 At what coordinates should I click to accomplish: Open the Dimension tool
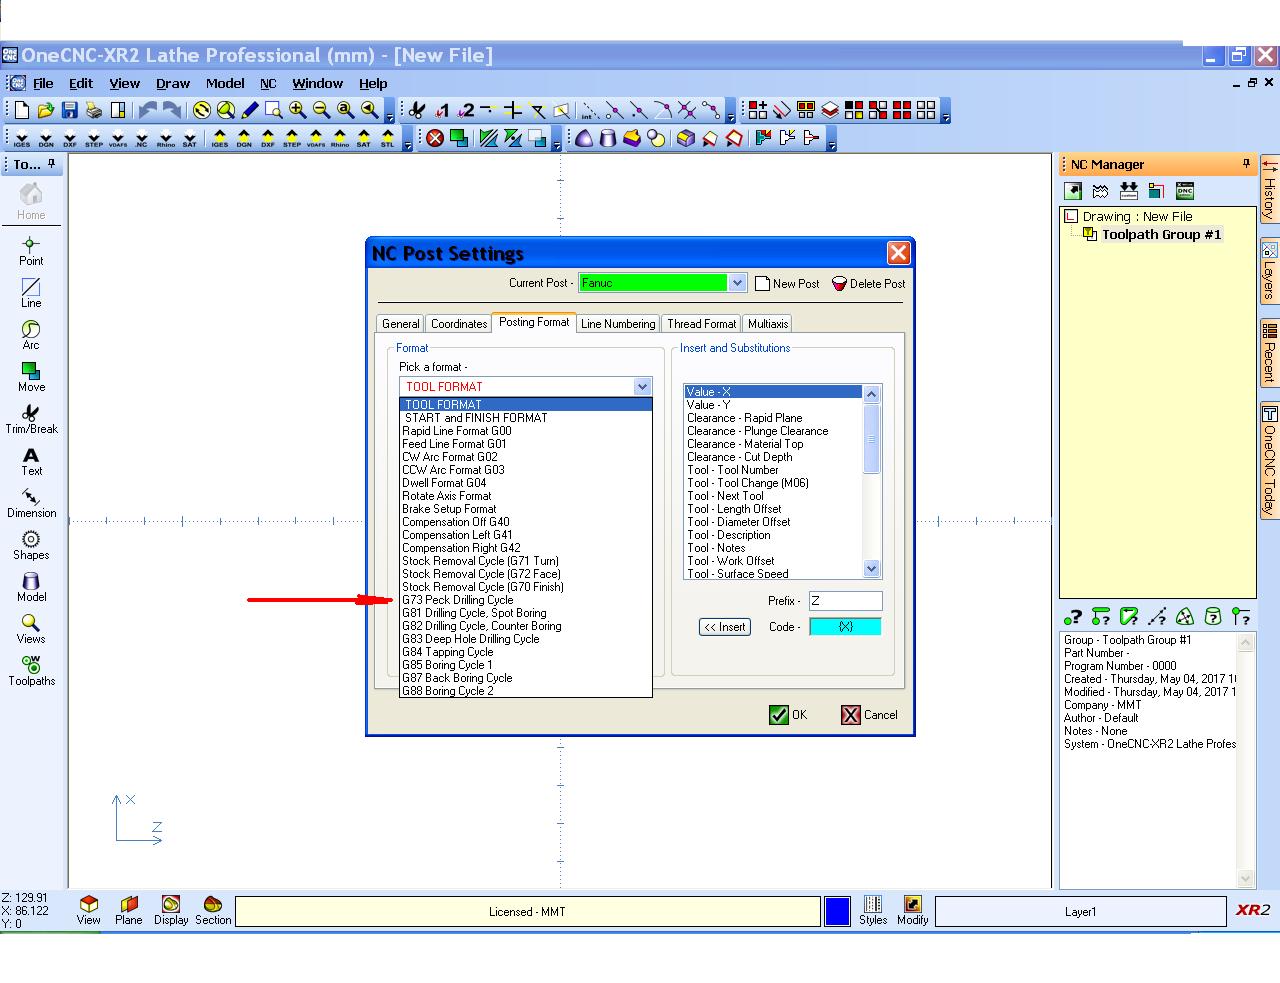point(31,503)
